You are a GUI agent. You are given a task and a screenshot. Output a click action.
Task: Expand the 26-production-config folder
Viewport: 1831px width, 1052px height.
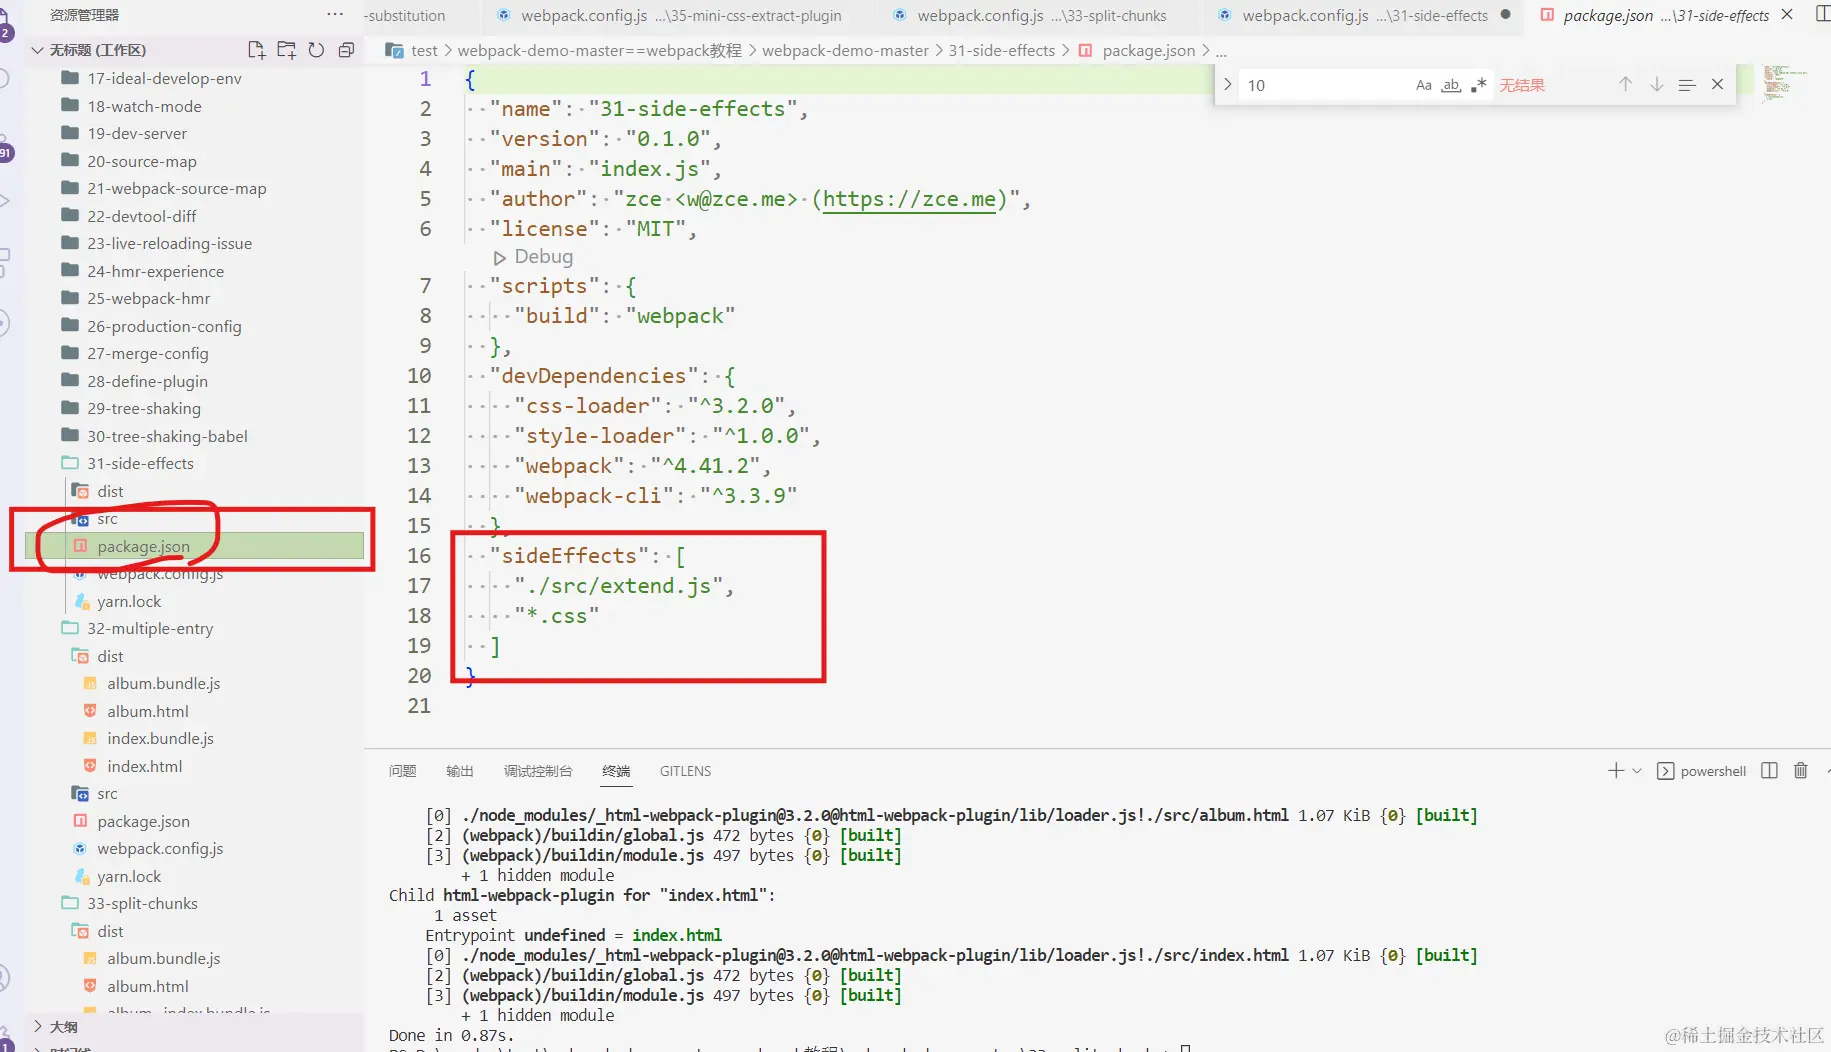click(164, 326)
